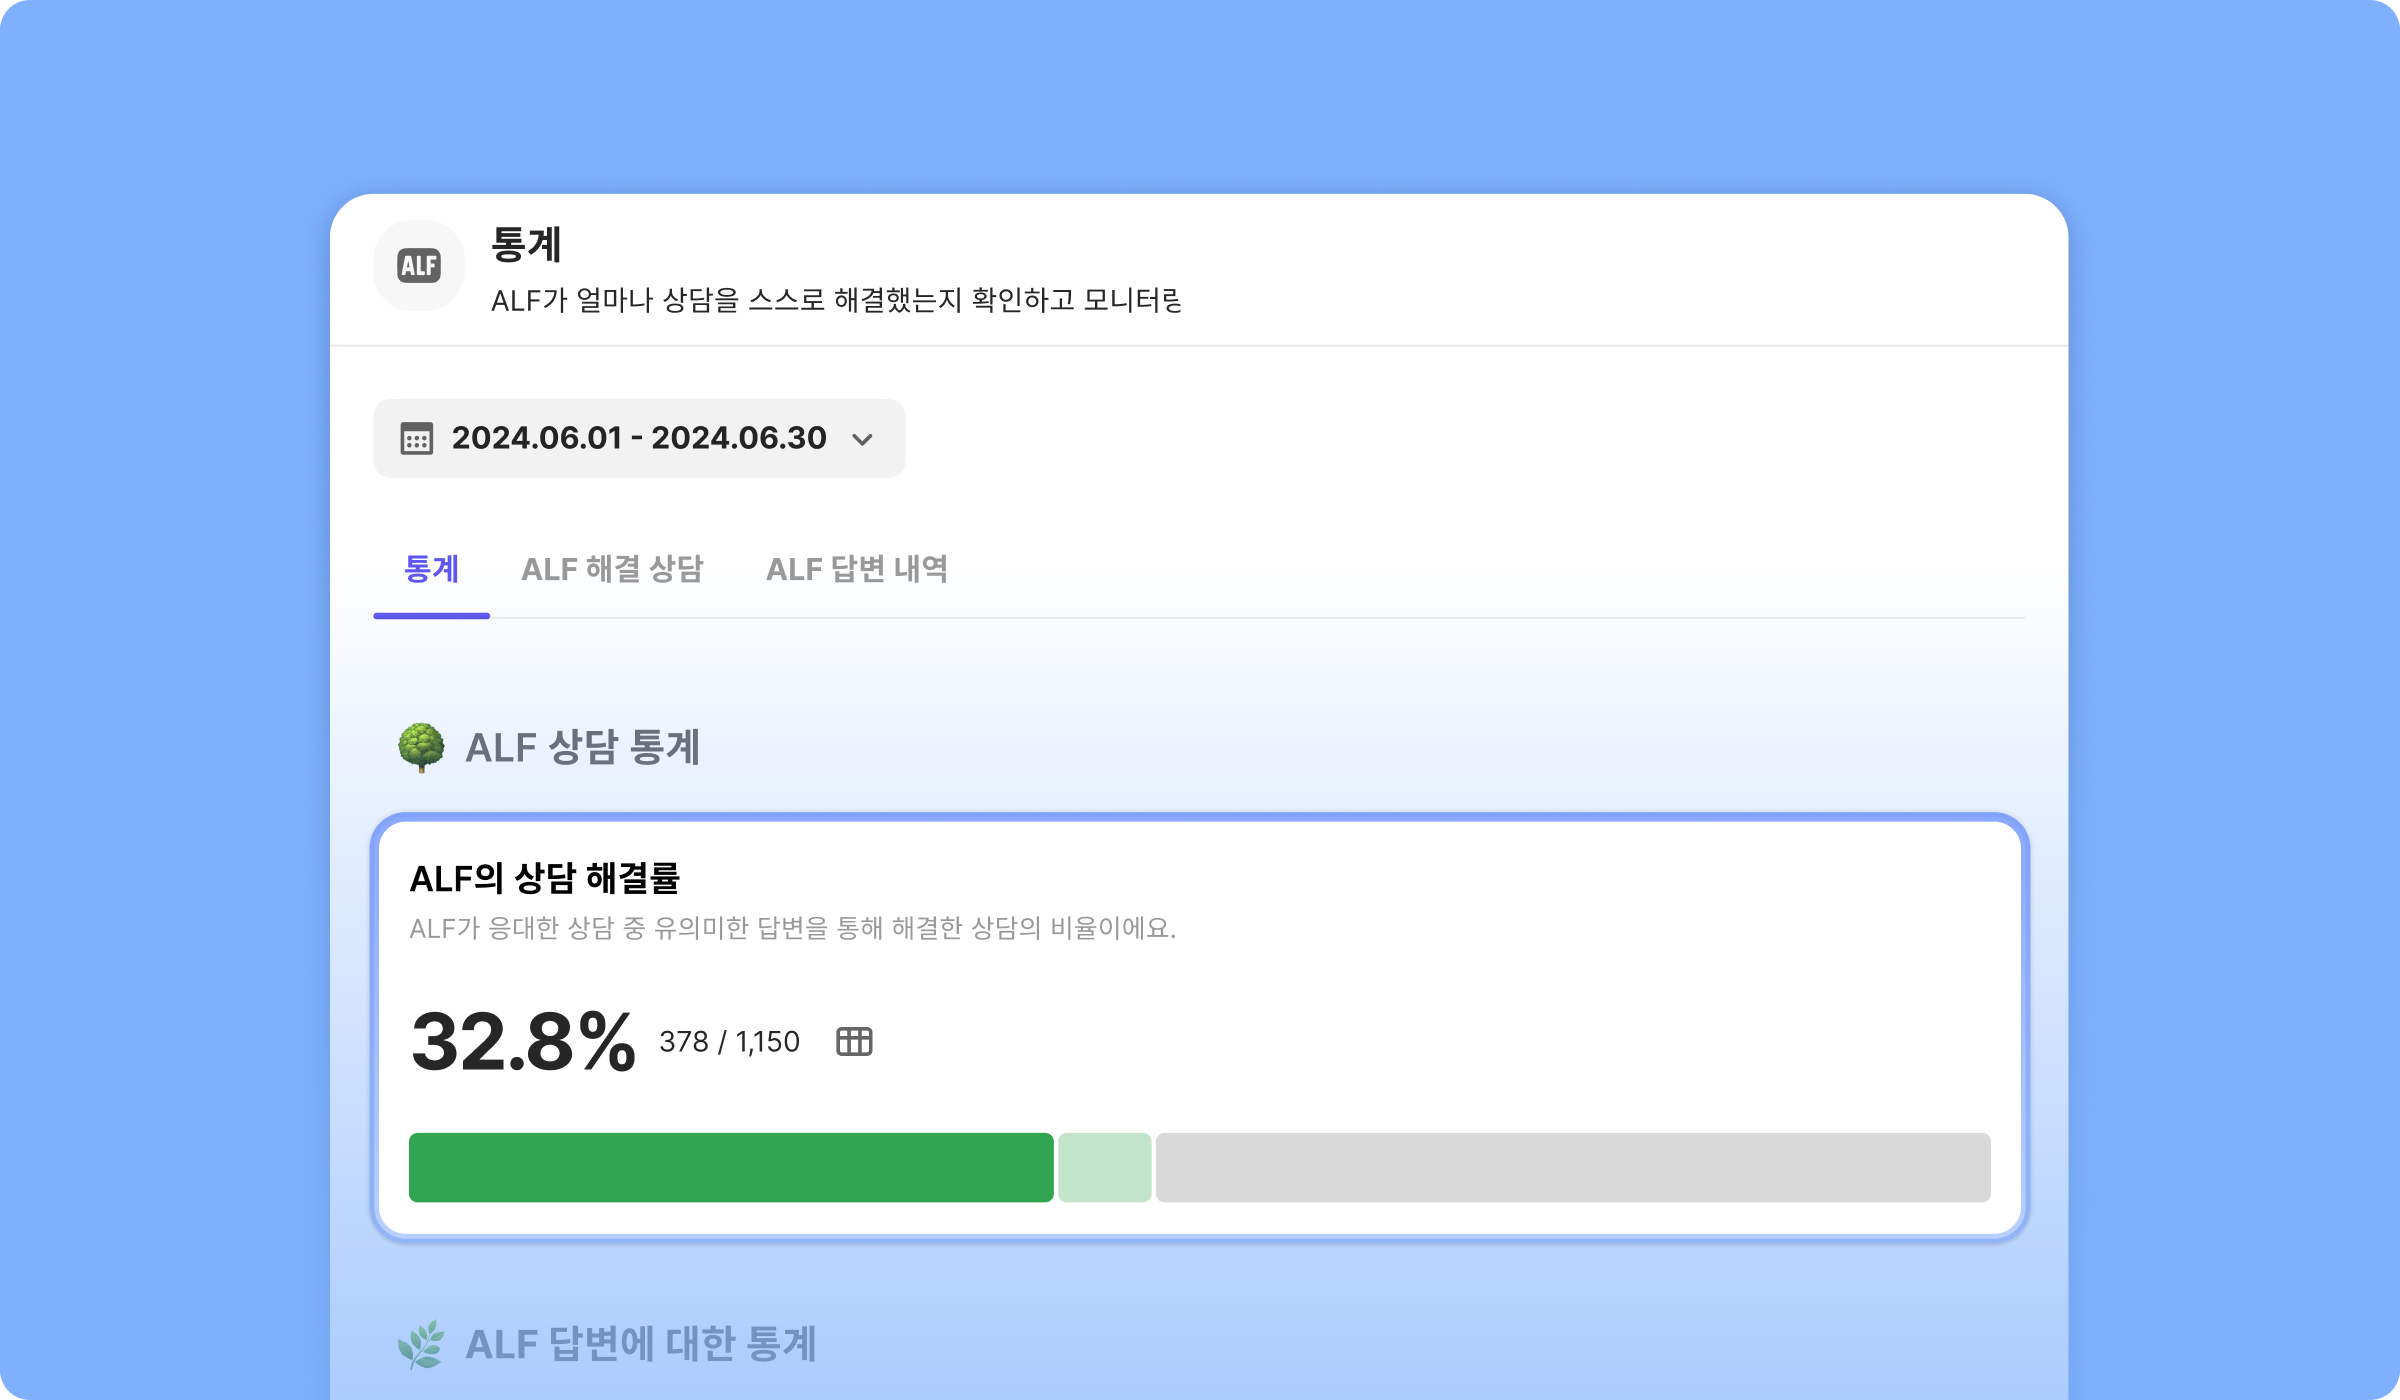Open the 2024.06.01 - 2024.06.30 date range
Screen dimensions: 2400x1400
tap(638, 438)
